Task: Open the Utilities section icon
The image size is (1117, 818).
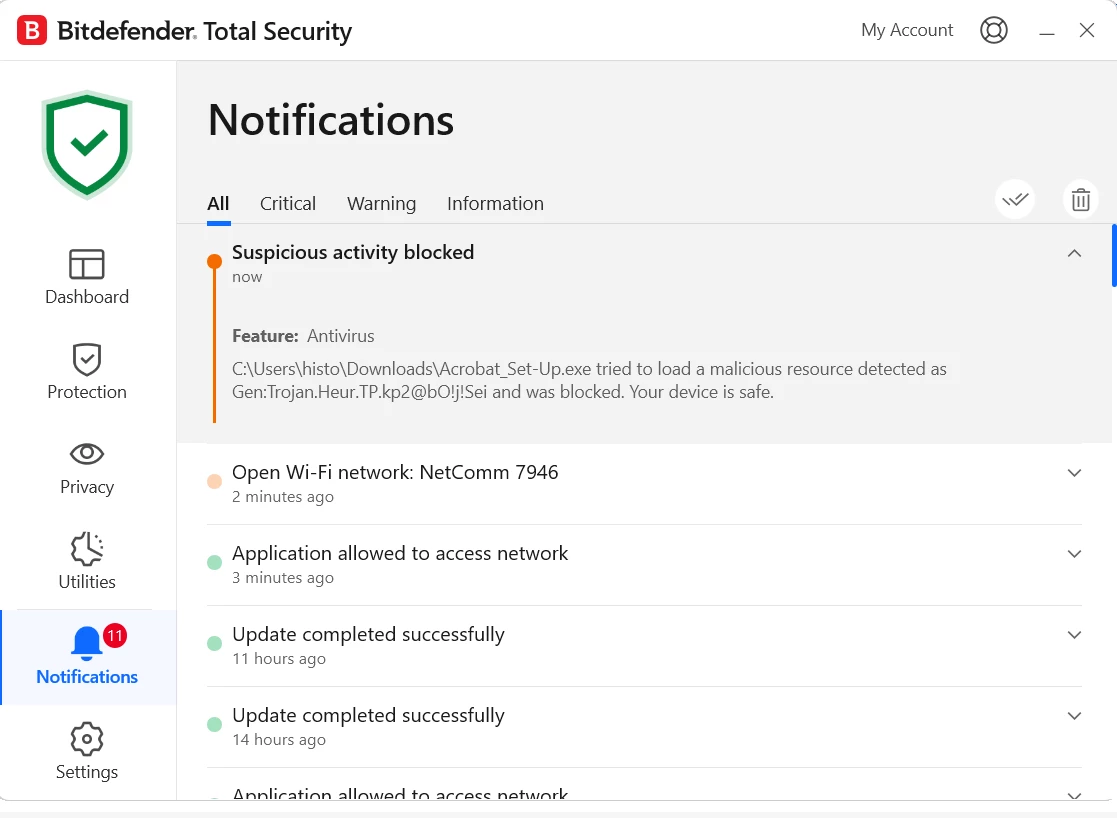Action: coord(87,549)
